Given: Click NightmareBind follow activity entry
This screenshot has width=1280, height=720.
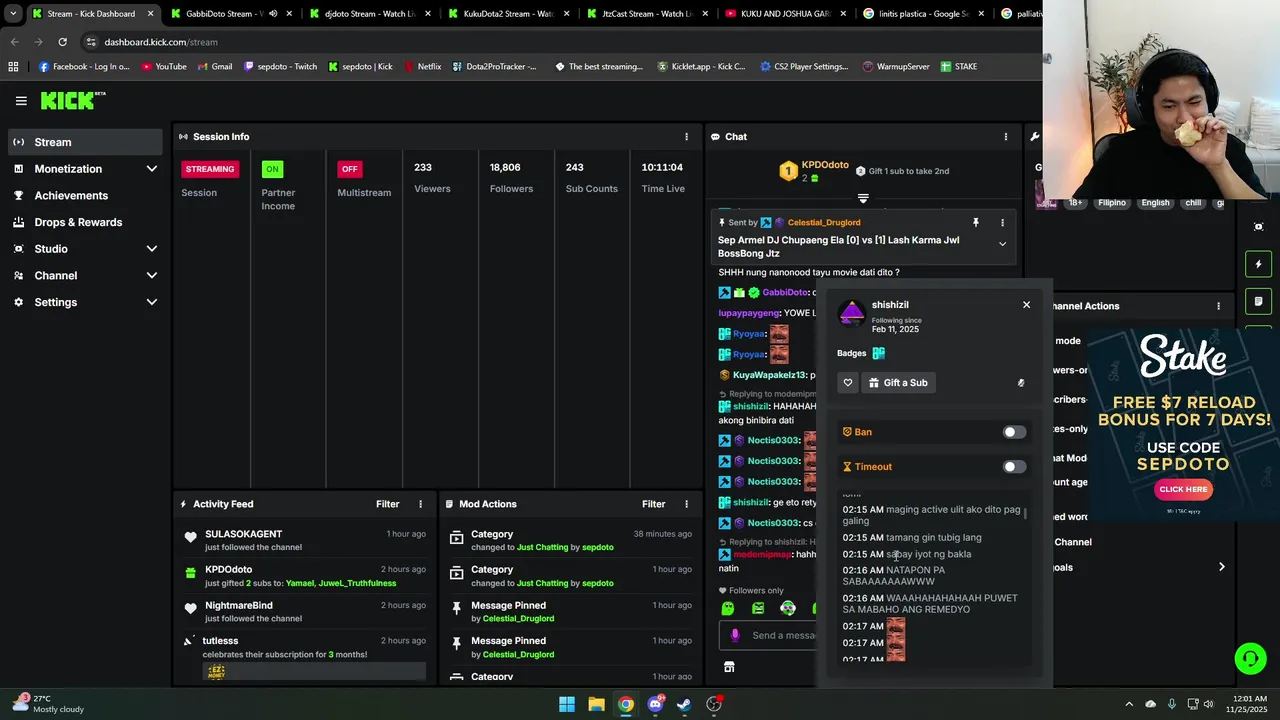Looking at the screenshot, I should point(304,611).
